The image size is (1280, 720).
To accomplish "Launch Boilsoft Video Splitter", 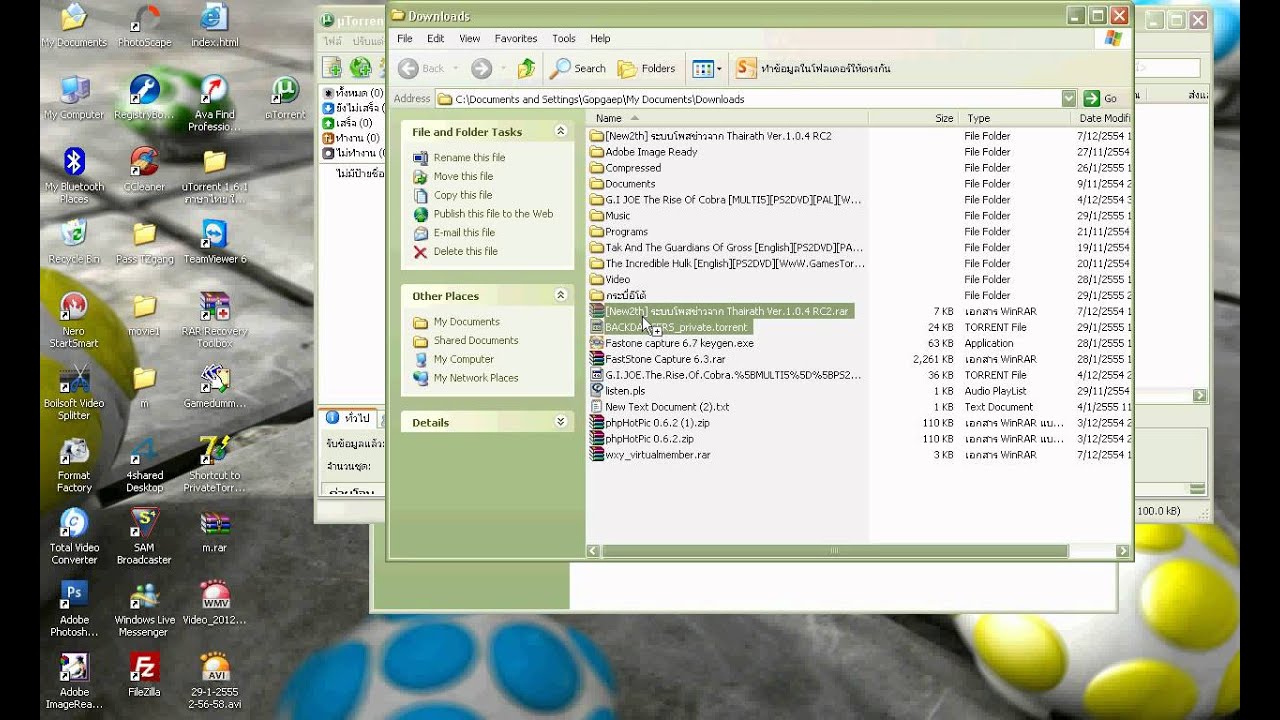I will click(74, 392).
